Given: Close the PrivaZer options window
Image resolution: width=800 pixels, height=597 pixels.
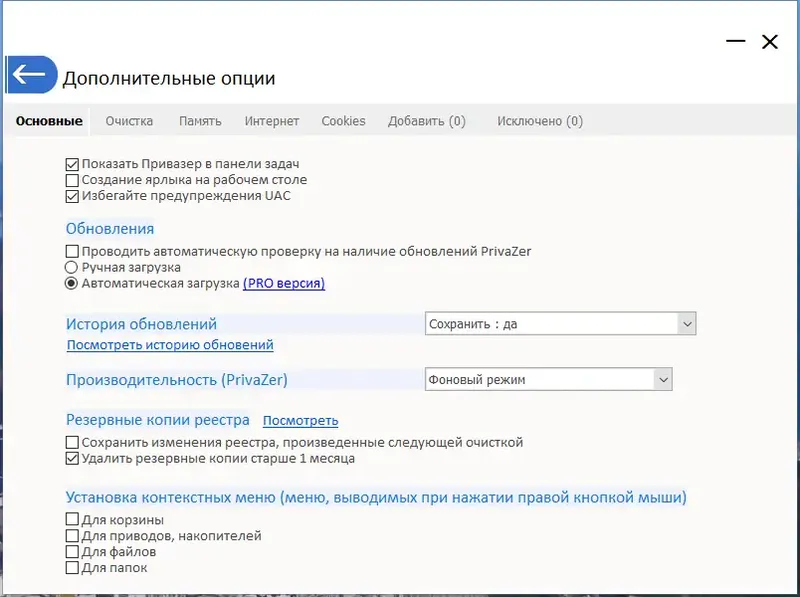Looking at the screenshot, I should point(769,41).
